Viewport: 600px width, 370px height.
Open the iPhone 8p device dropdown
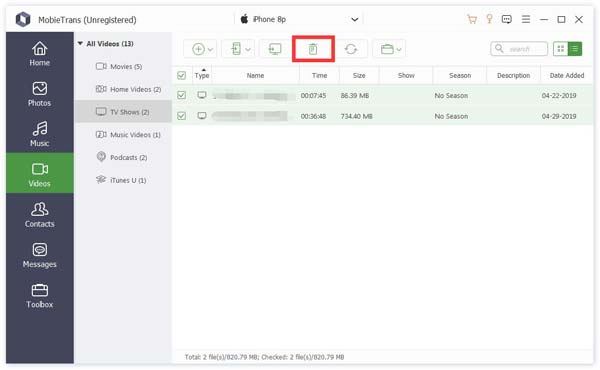tap(299, 19)
